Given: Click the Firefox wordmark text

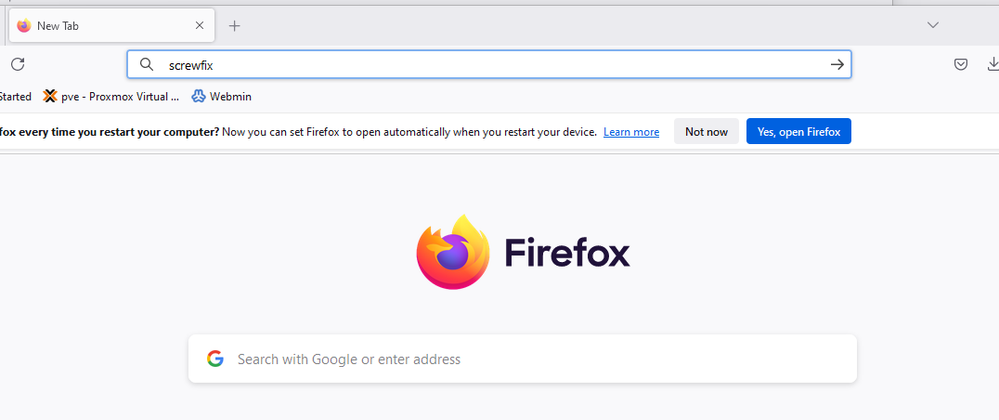Looking at the screenshot, I should 567,253.
